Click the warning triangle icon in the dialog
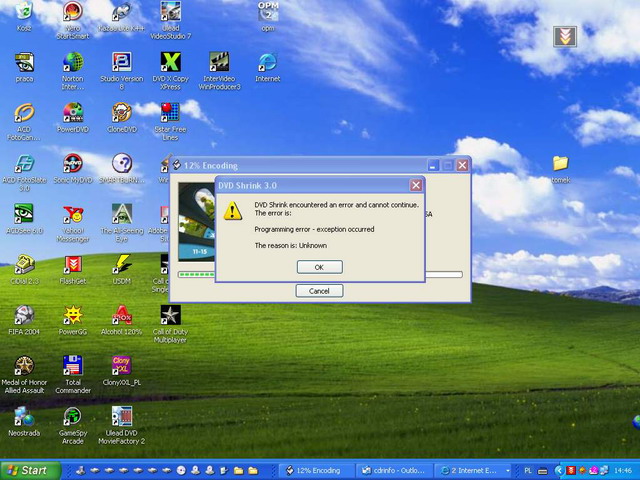Screen dimensions: 640x480 [233, 211]
